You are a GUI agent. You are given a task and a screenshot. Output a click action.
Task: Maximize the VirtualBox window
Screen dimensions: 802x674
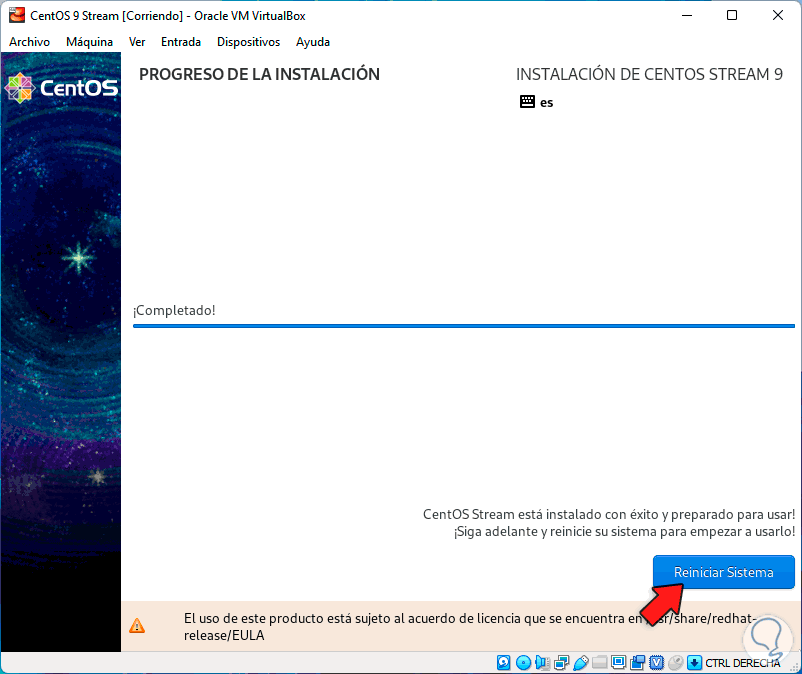pyautogui.click(x=732, y=15)
